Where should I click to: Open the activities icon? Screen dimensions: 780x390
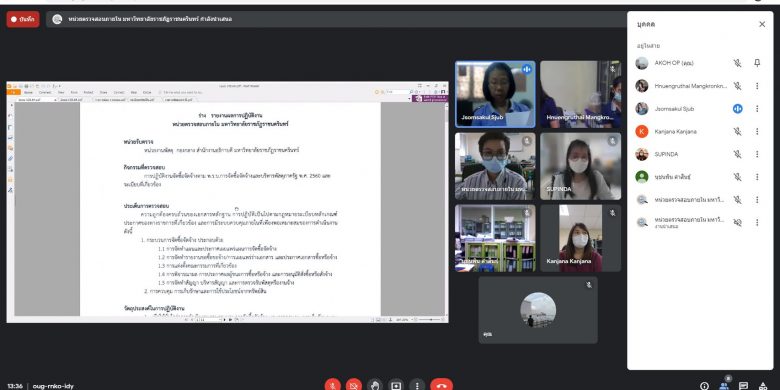[x=763, y=386]
